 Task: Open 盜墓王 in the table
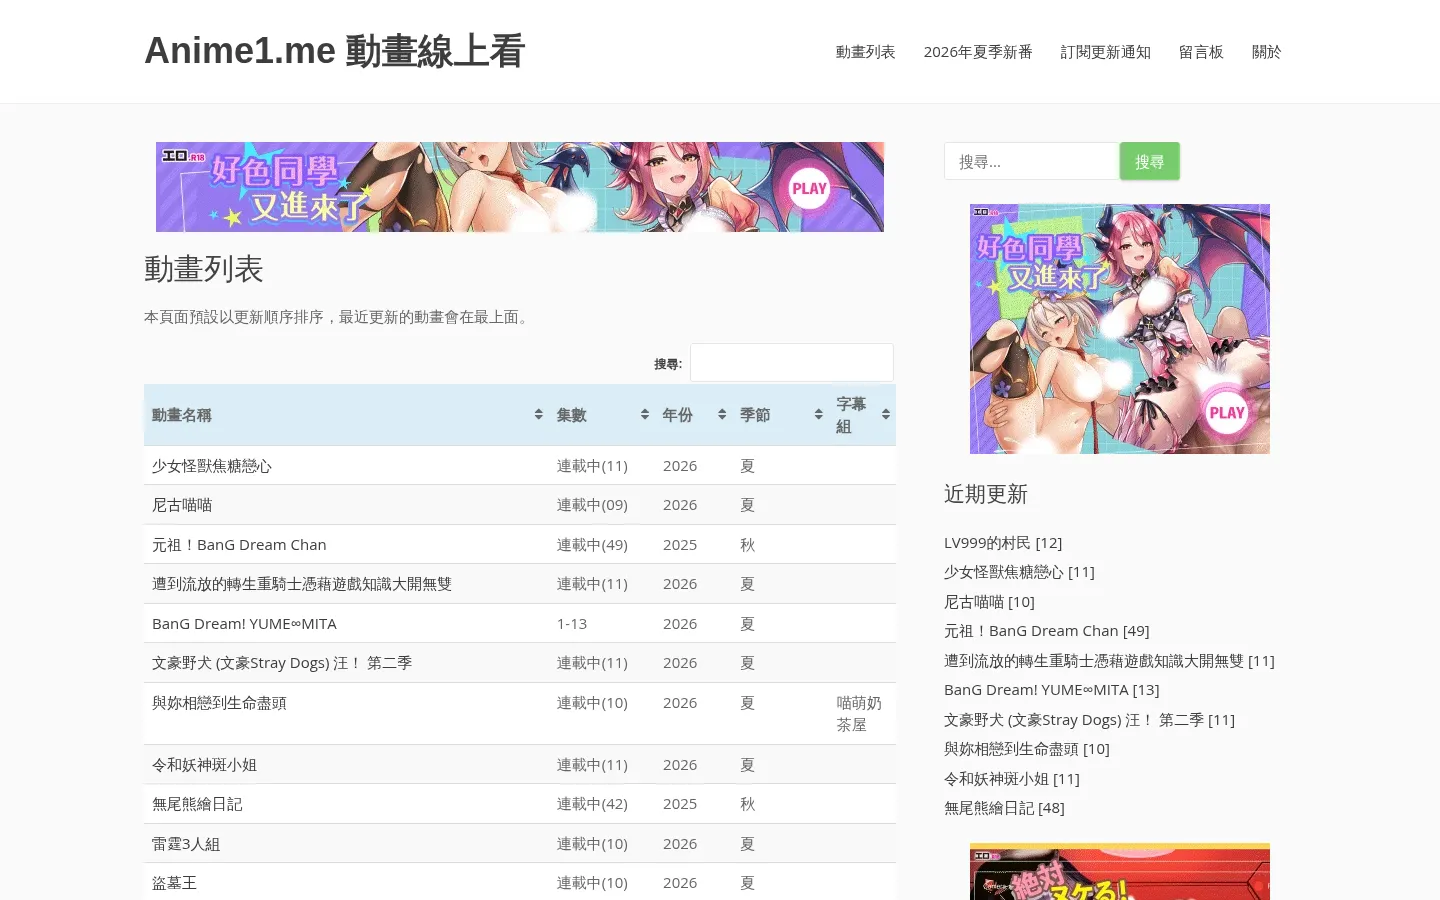[174, 883]
